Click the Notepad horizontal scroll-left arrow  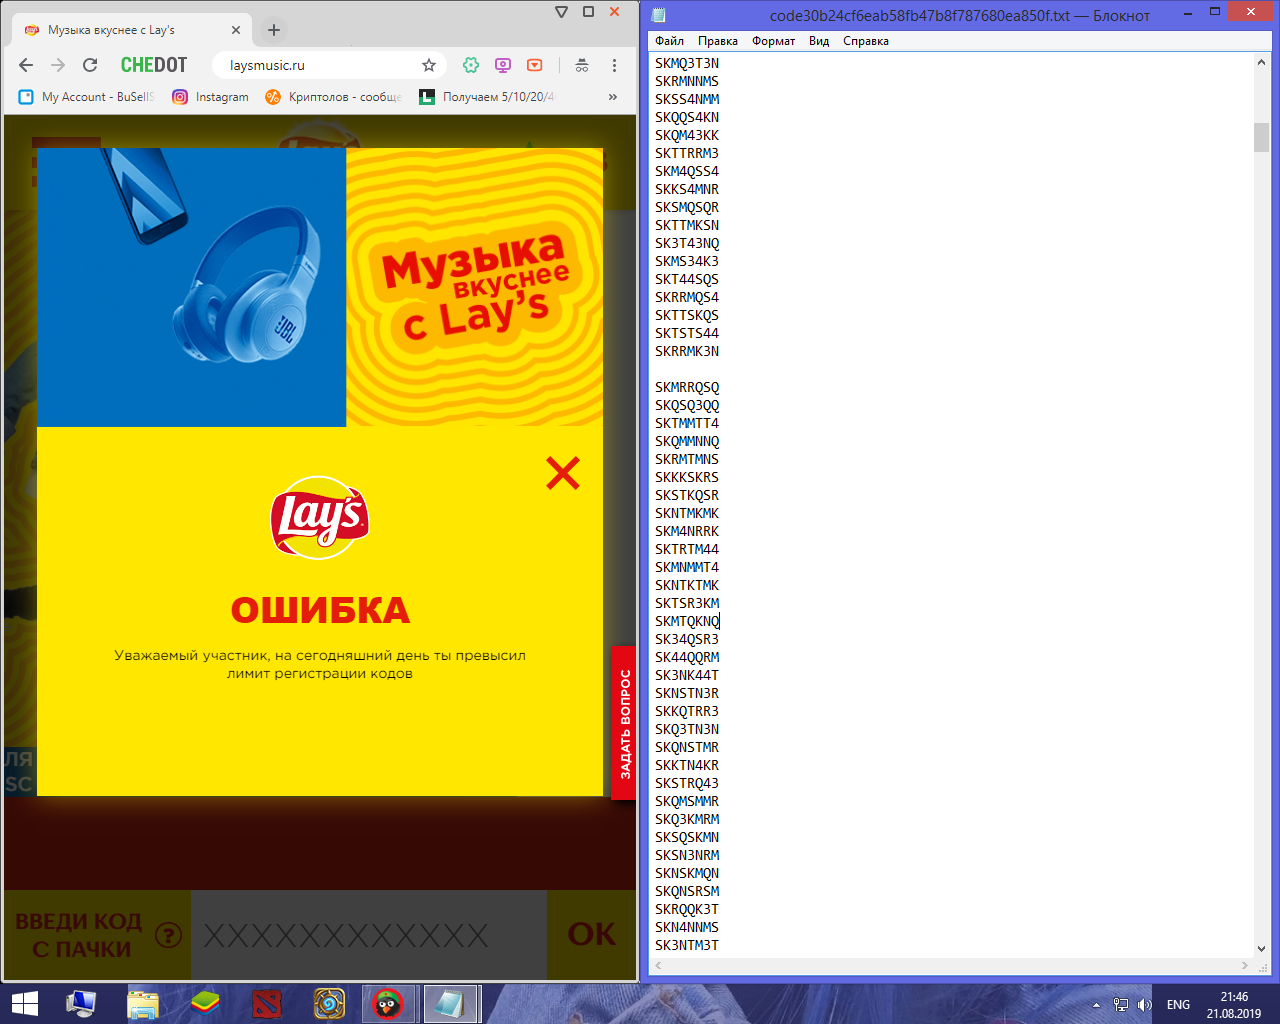coord(657,966)
